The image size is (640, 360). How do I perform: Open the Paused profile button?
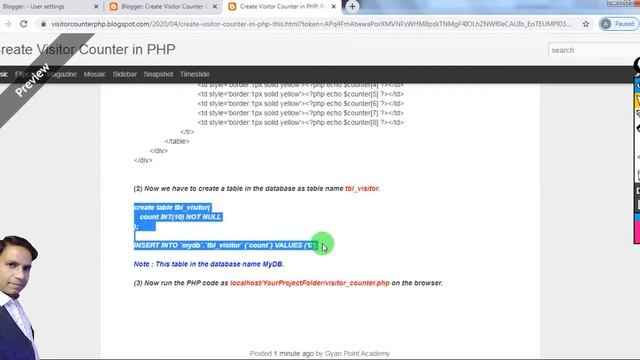[x=619, y=24]
